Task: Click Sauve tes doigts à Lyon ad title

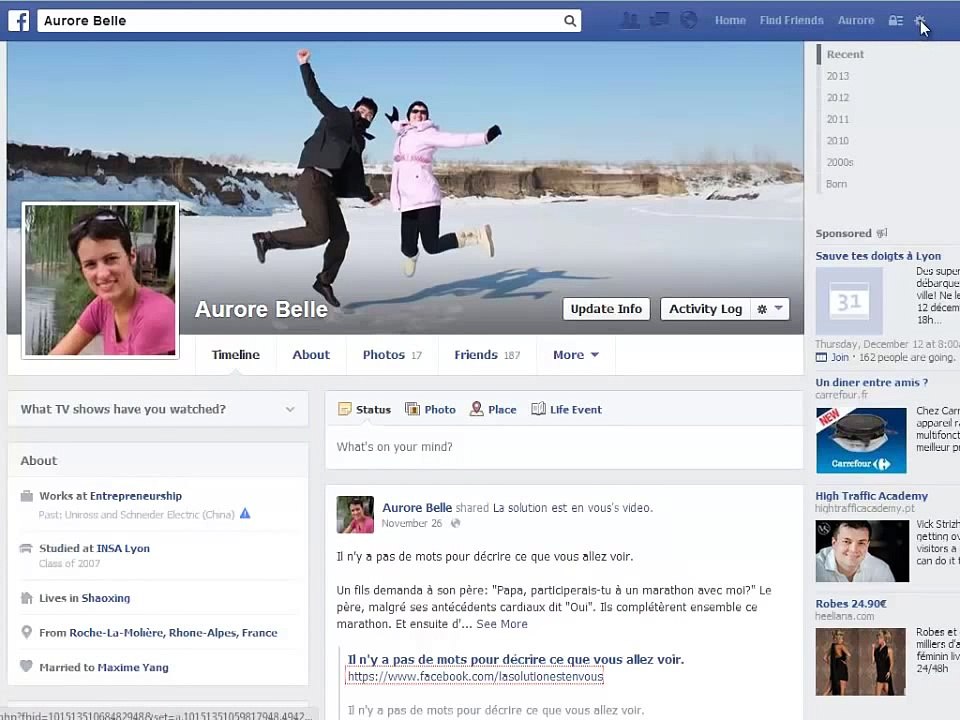Action: click(x=878, y=256)
